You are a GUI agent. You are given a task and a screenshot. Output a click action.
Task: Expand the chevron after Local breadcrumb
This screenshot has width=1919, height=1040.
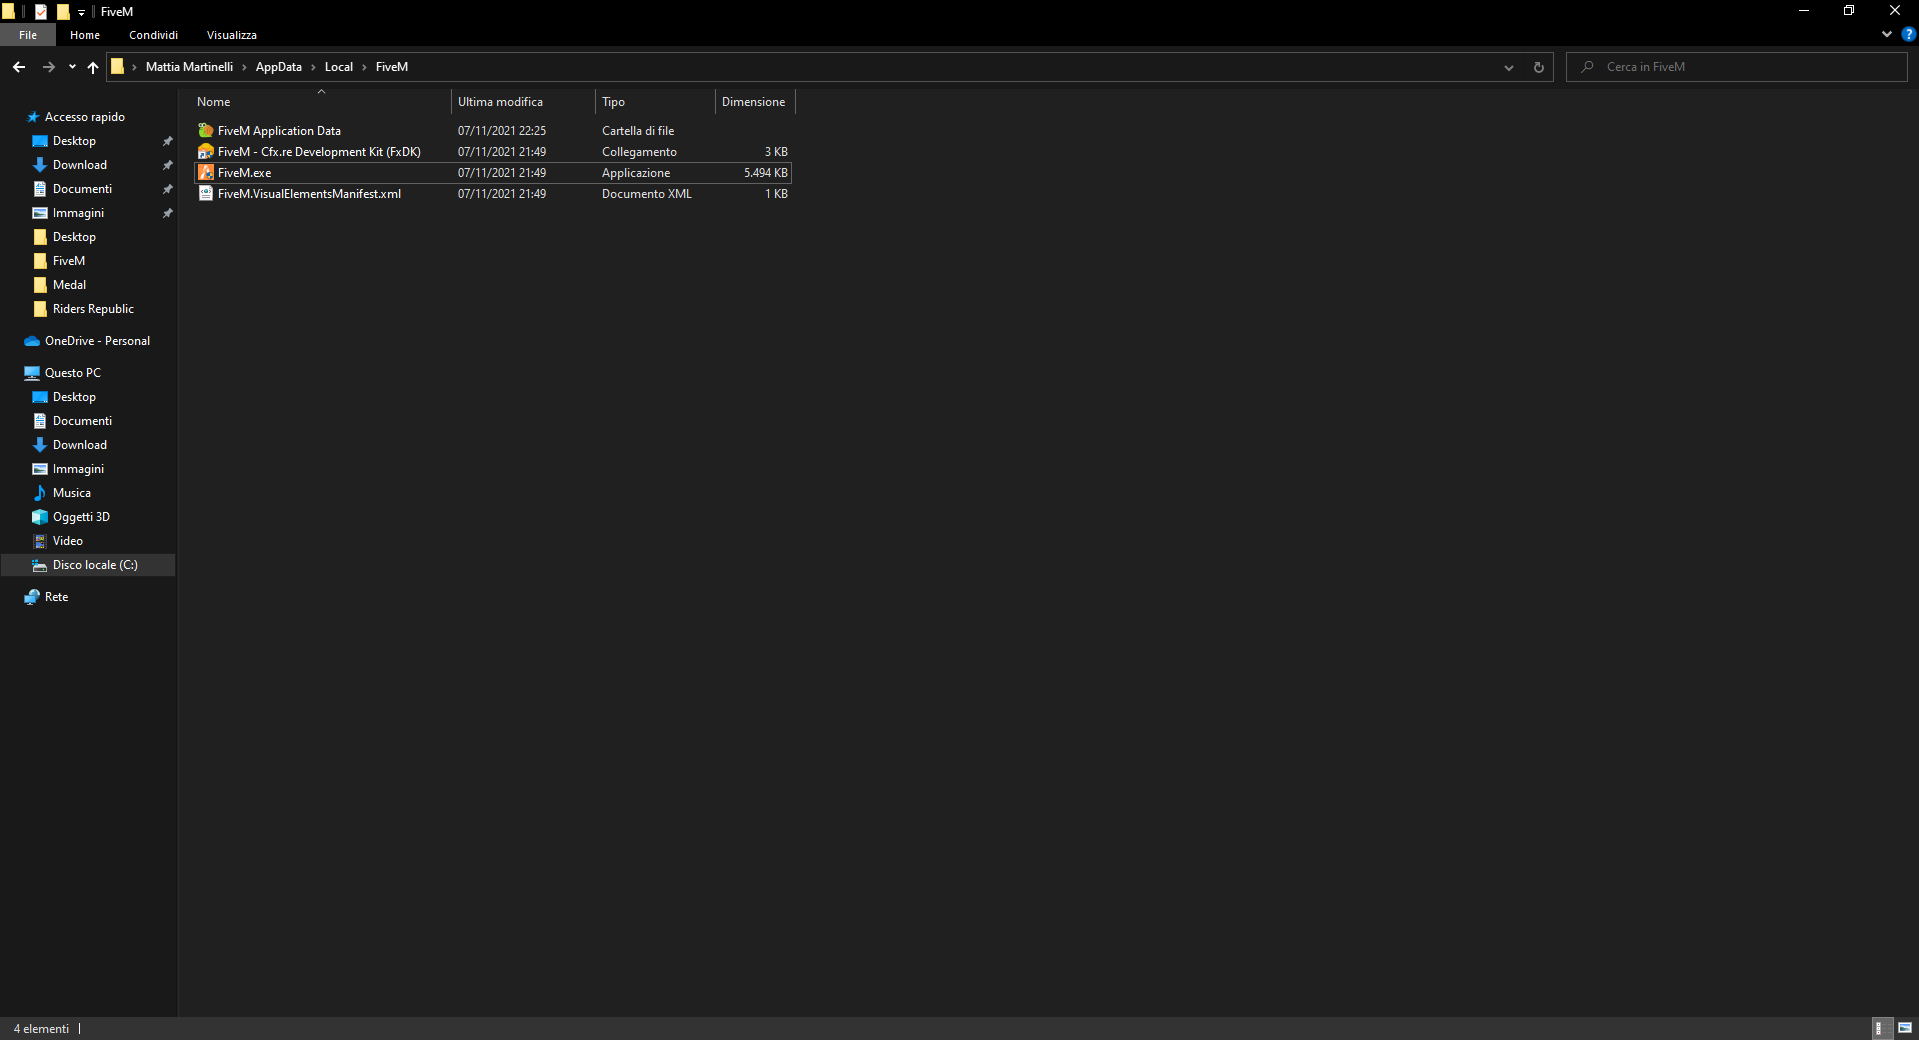[364, 67]
